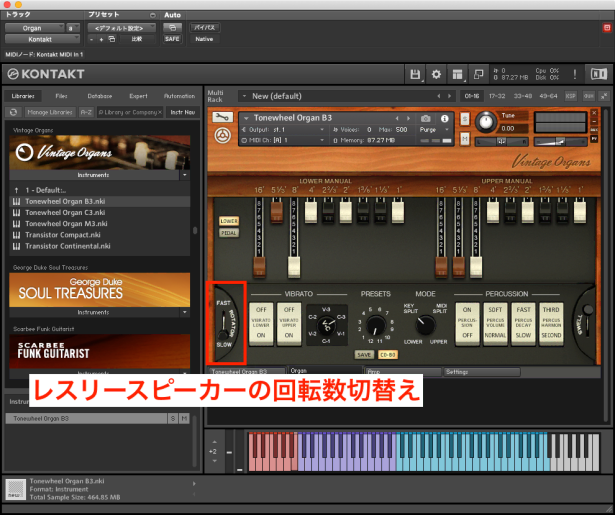The height and width of the screenshot is (515, 615).
Task: Toggle the Vibrato Upper switch
Action: 289,323
